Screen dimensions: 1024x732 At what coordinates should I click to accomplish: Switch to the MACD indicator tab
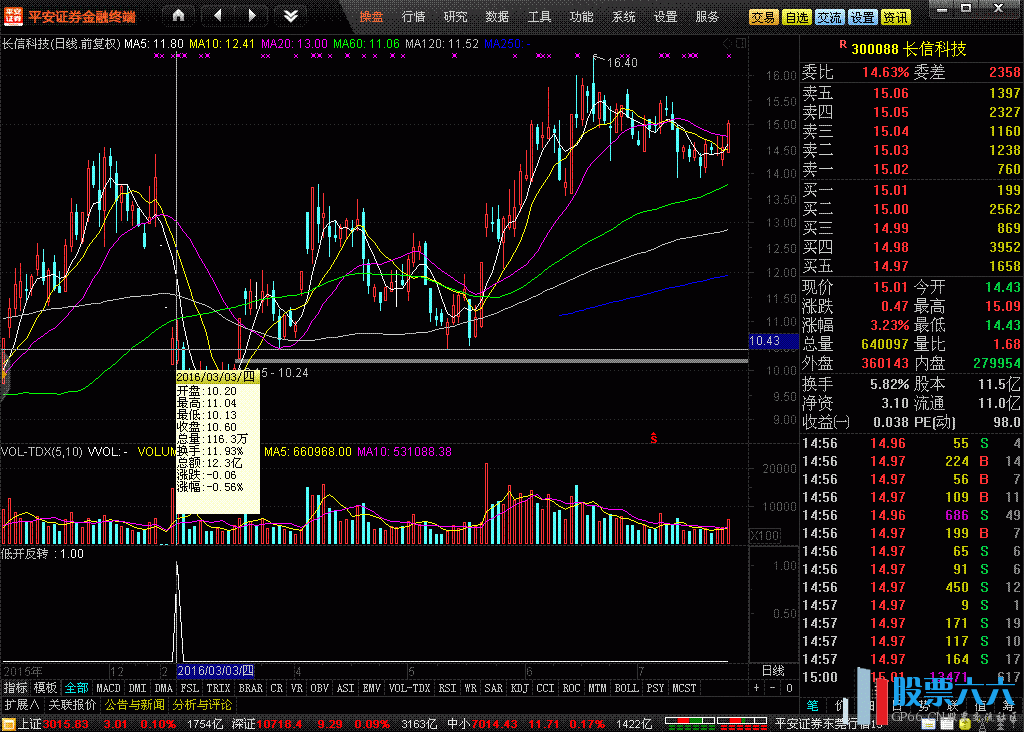pyautogui.click(x=108, y=688)
